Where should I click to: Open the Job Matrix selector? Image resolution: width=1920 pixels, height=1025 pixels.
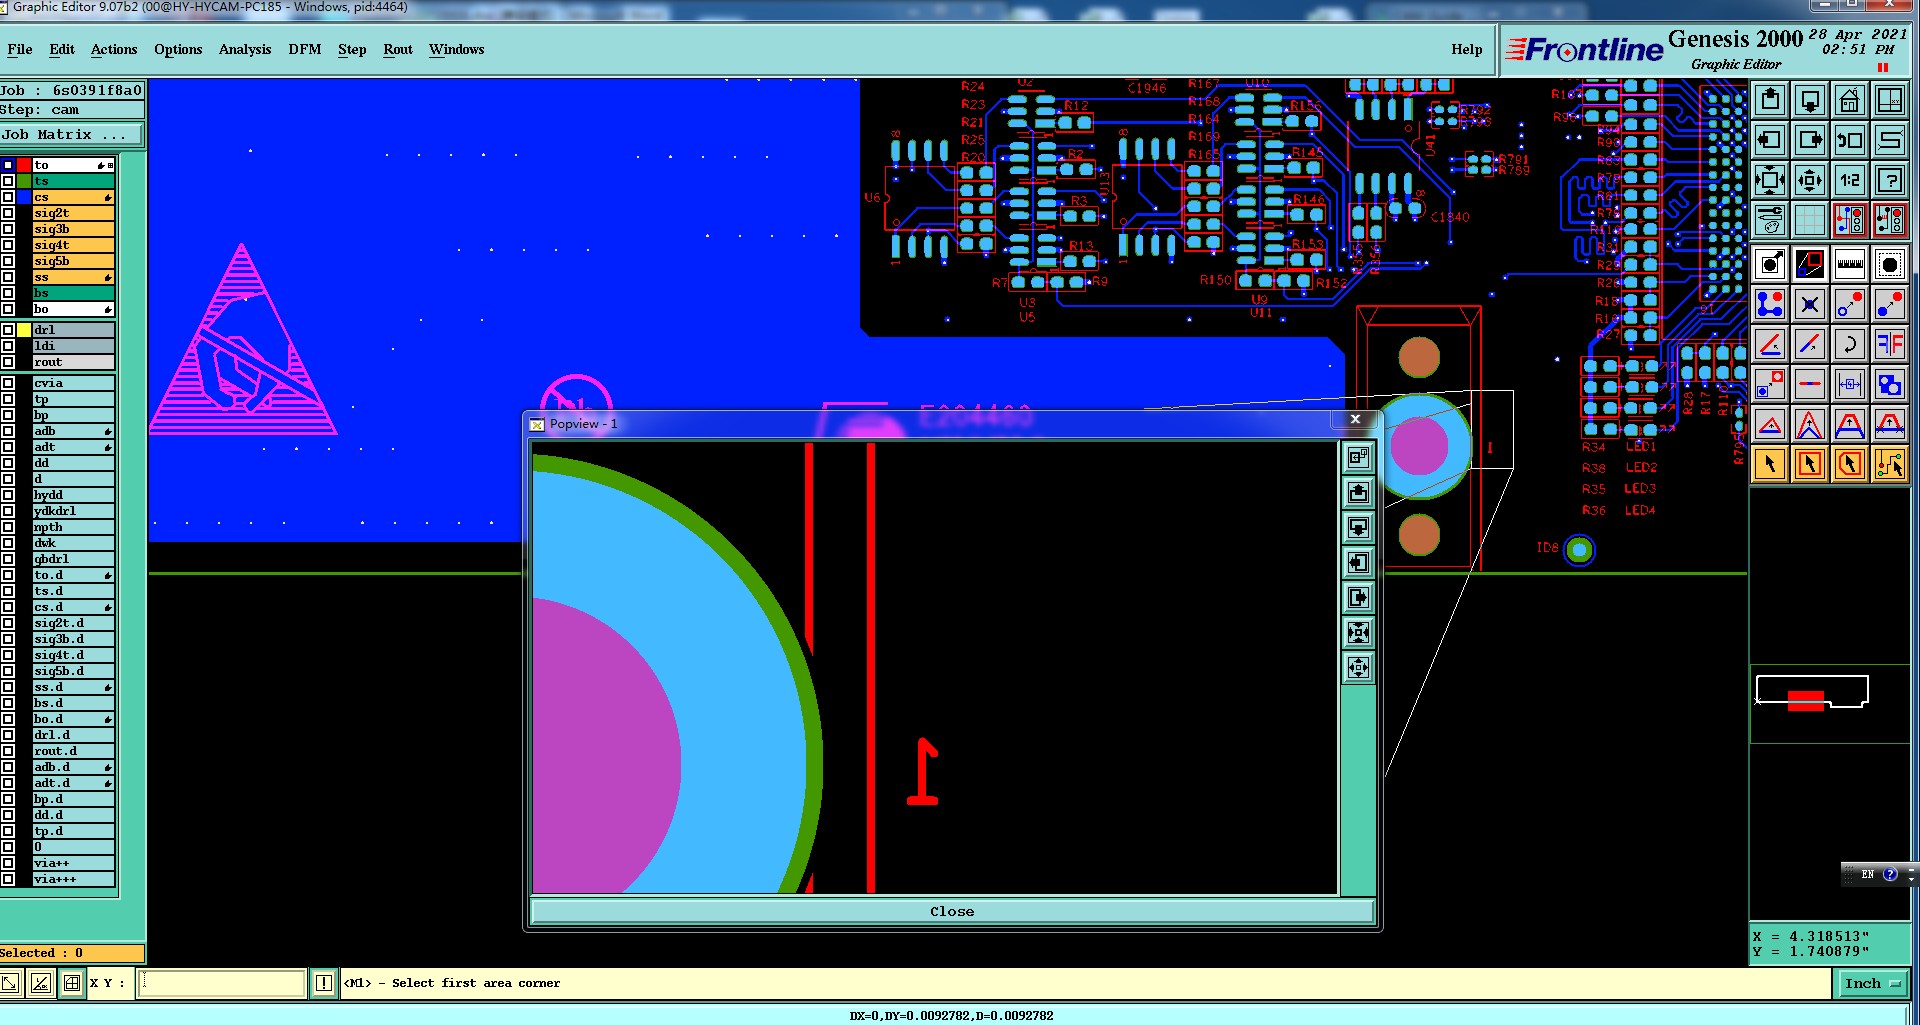71,134
